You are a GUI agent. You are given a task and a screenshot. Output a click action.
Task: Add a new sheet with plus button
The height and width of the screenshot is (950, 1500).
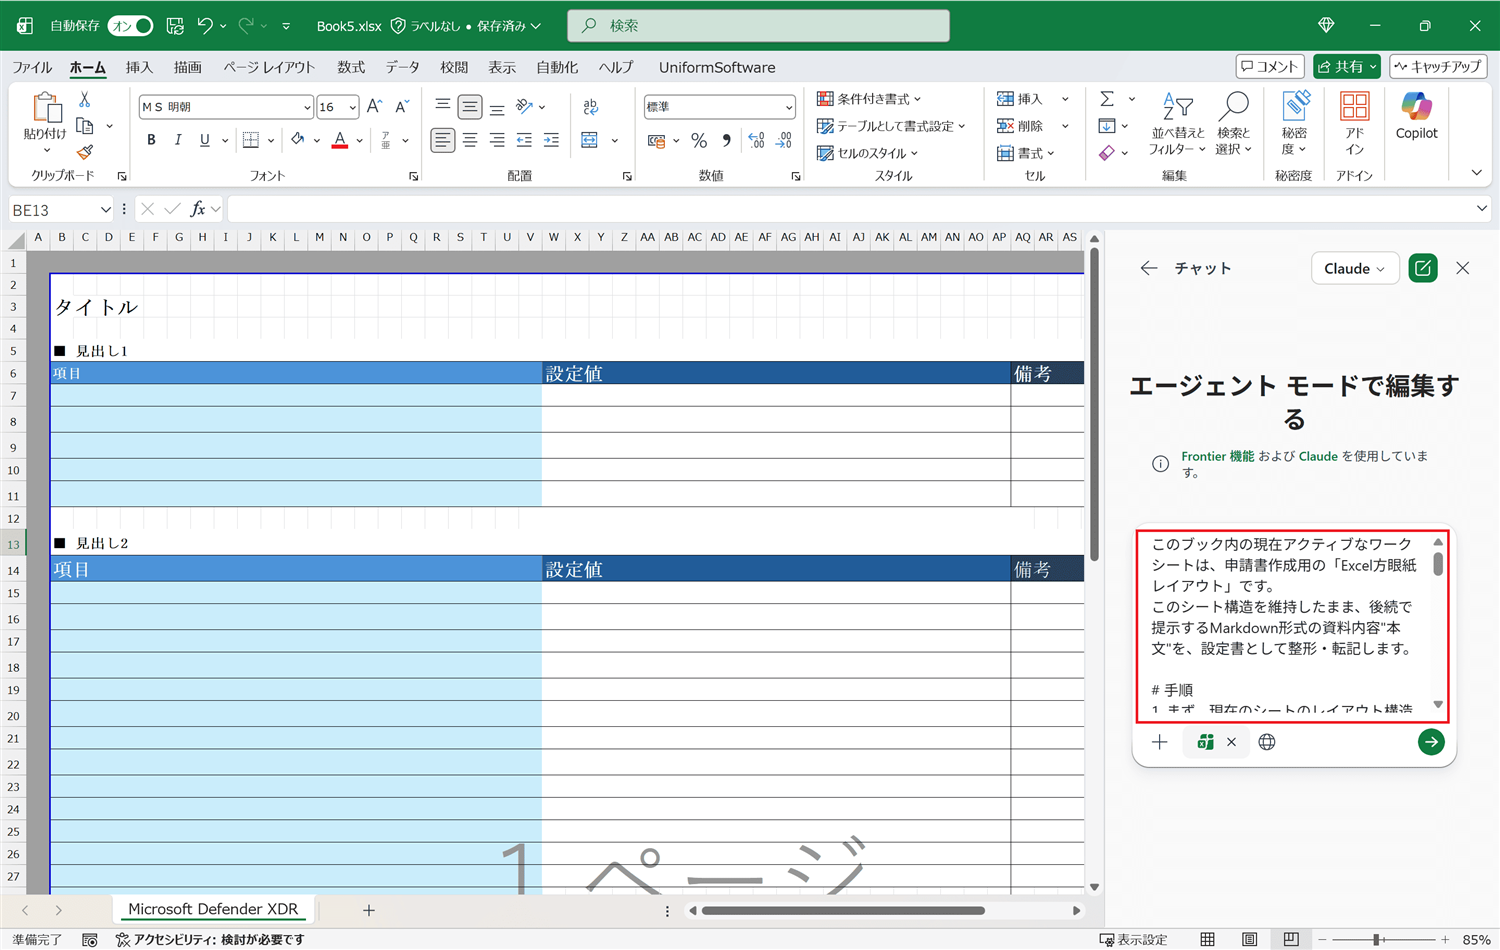tap(369, 910)
